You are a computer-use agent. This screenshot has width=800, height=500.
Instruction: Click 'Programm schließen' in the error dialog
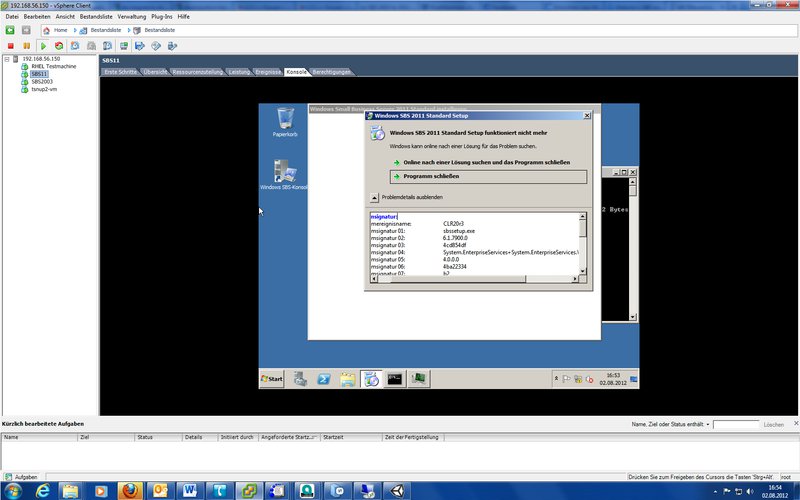click(488, 177)
